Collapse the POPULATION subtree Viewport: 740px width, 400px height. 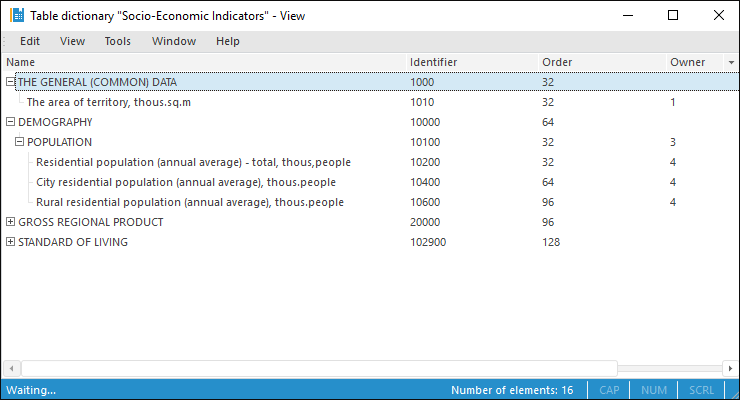19,142
